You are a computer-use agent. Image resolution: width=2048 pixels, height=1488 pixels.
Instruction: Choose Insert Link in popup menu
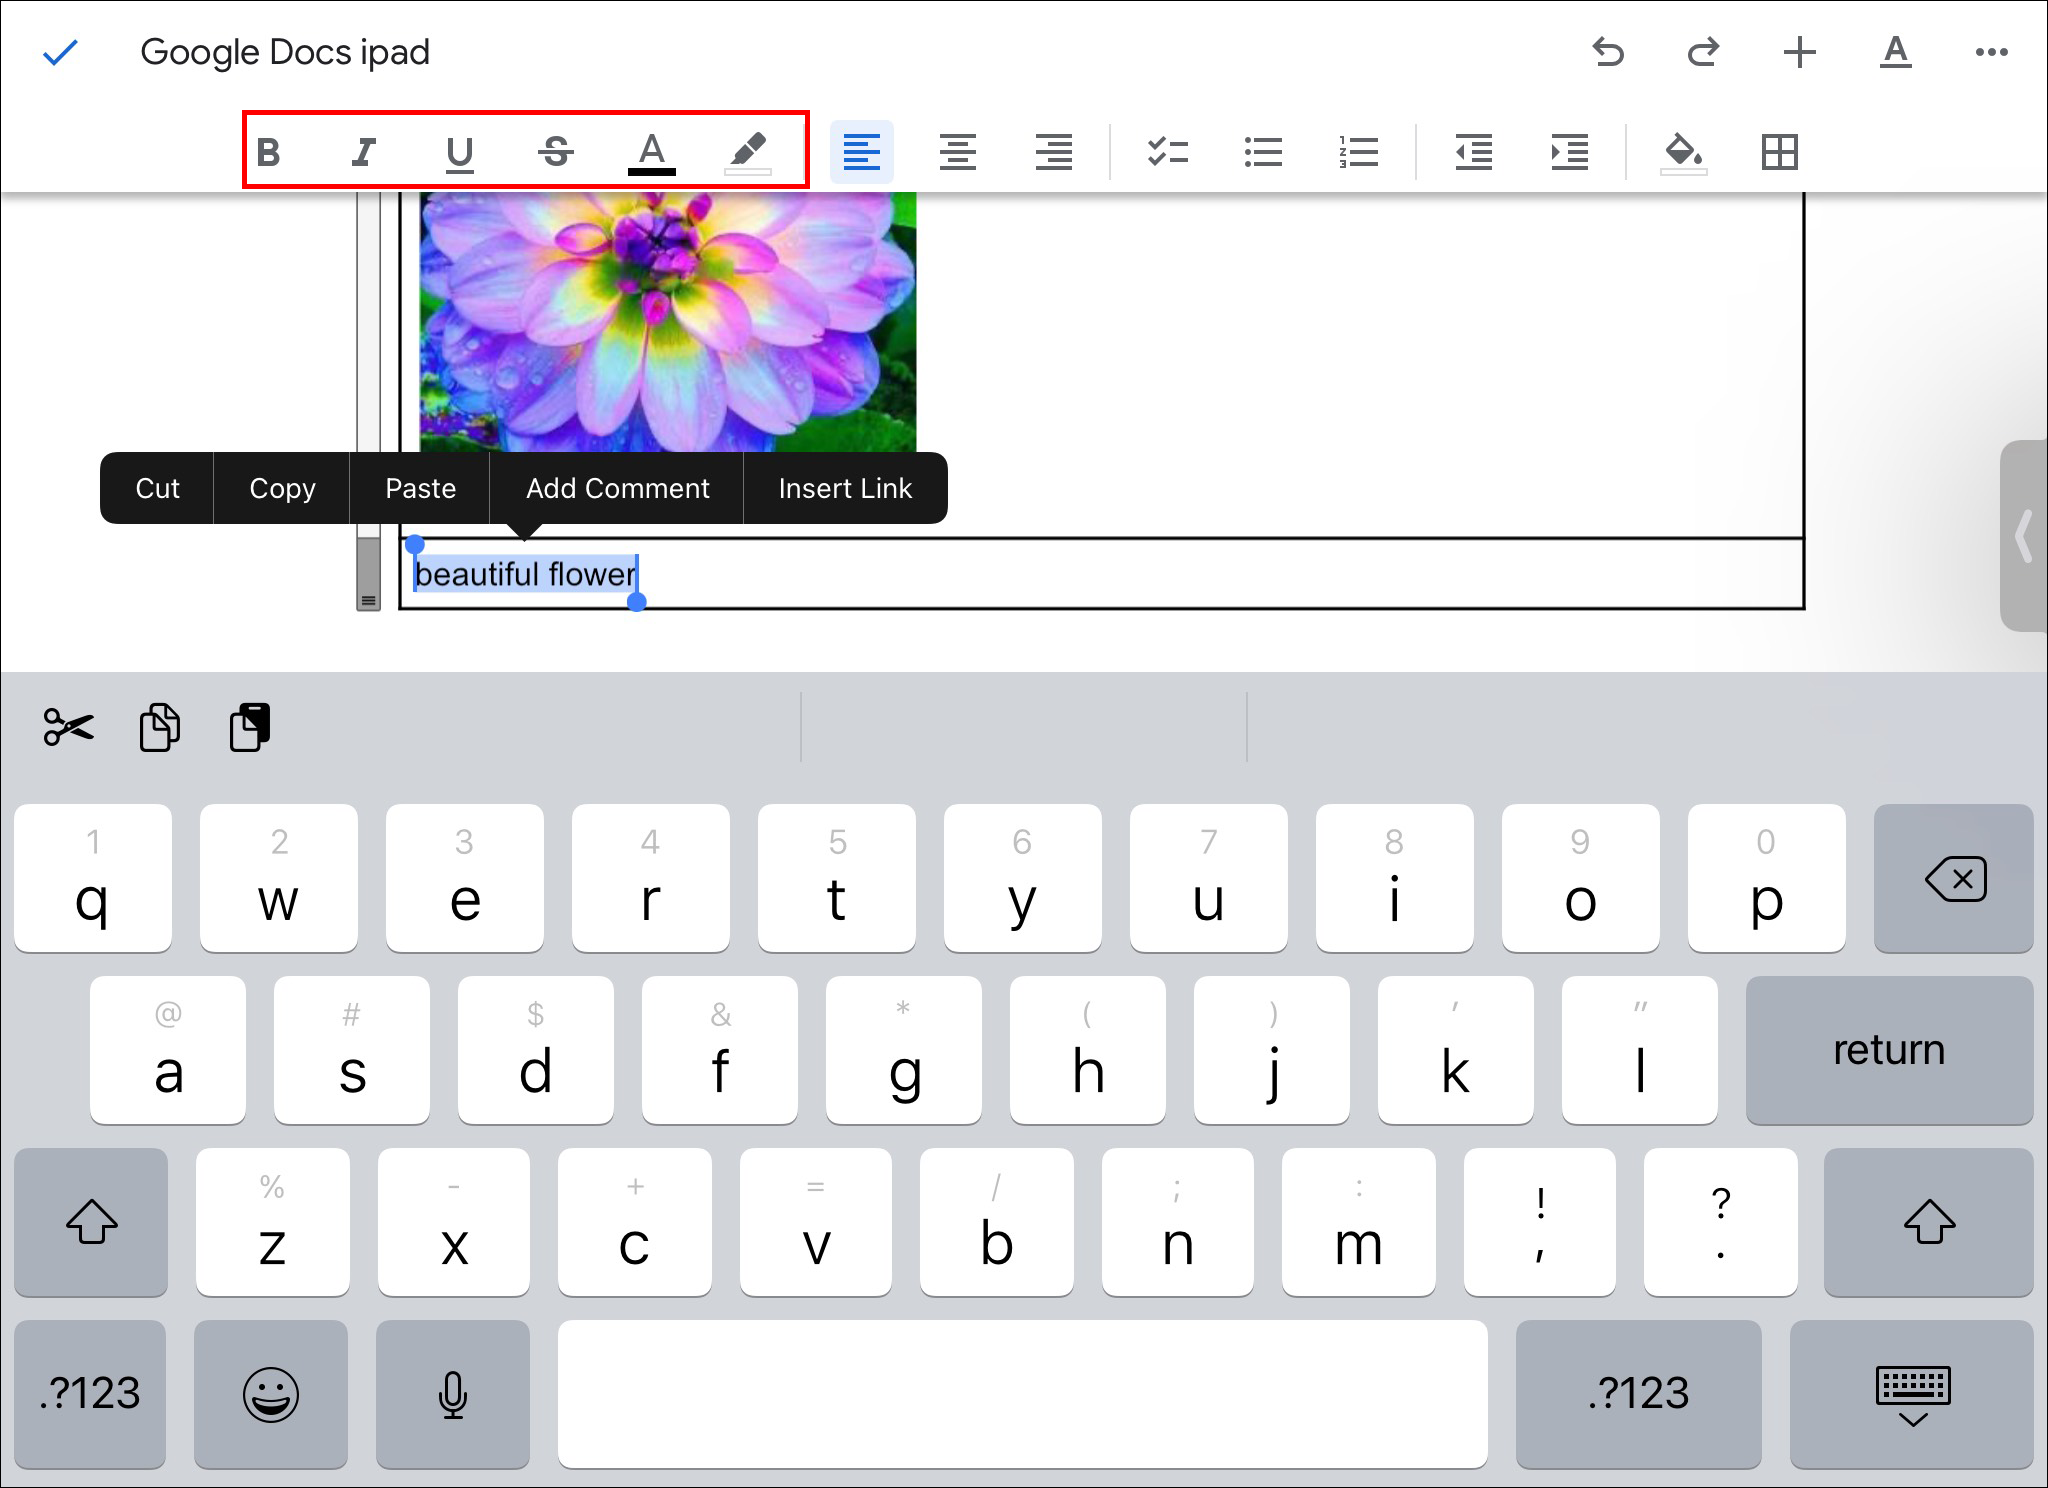coord(845,488)
